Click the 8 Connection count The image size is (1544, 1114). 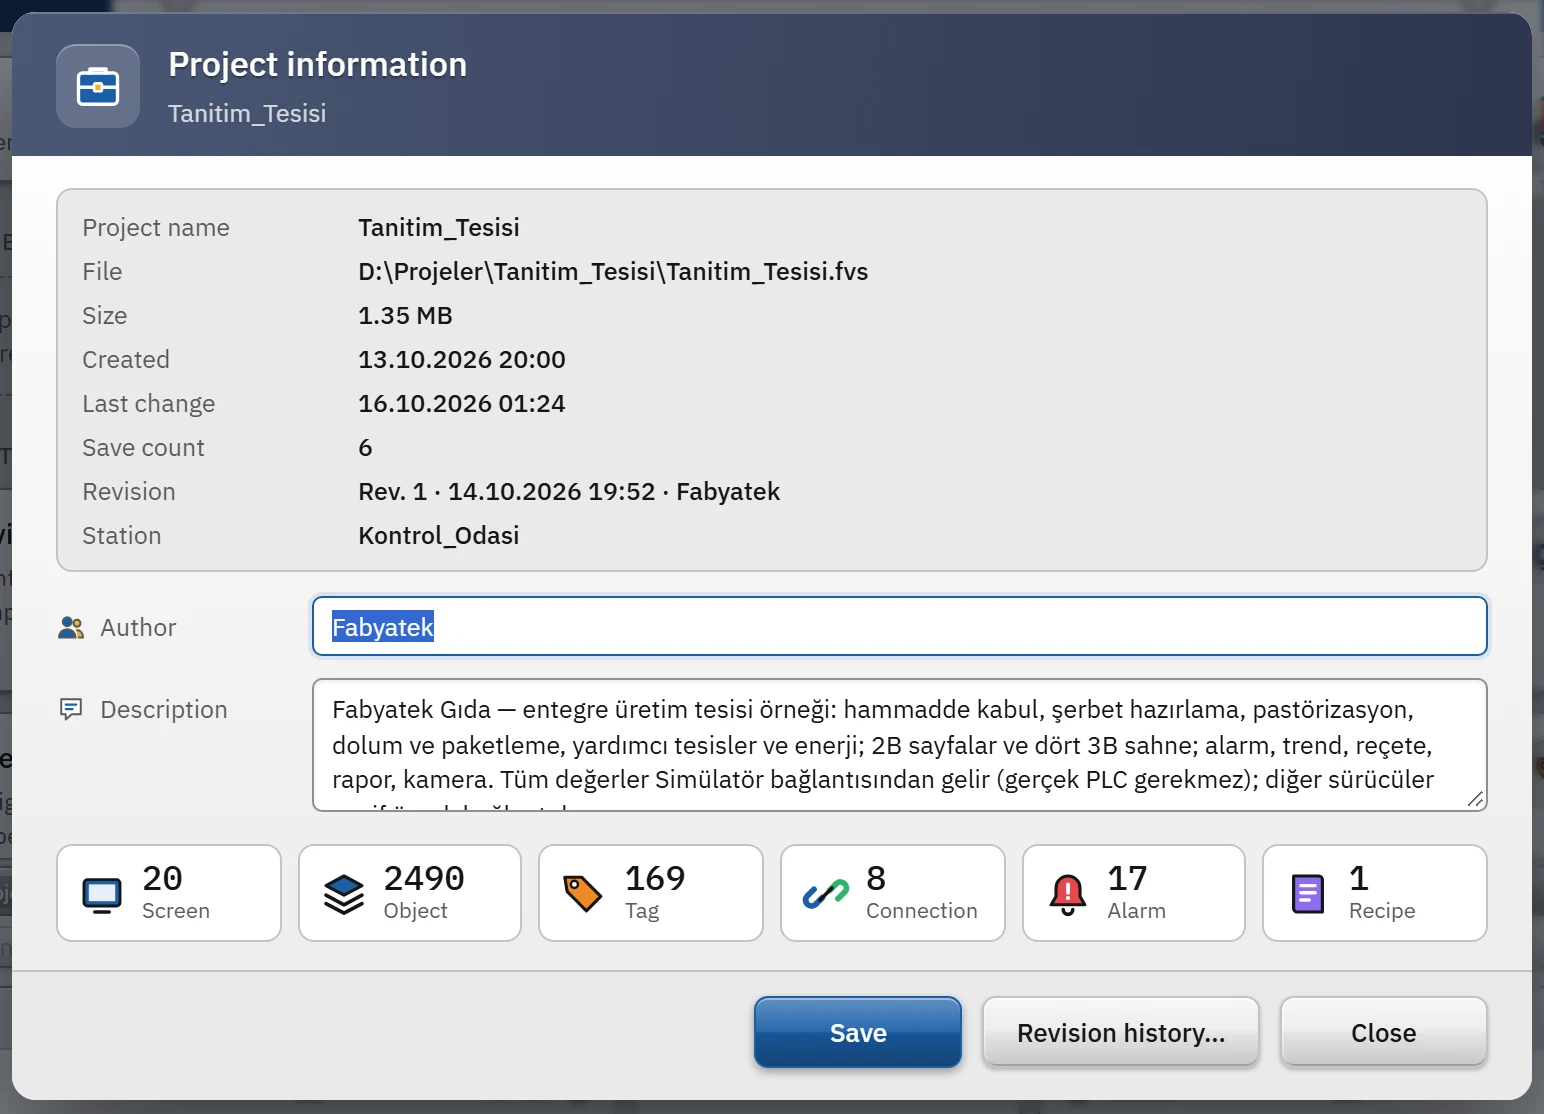coord(876,878)
